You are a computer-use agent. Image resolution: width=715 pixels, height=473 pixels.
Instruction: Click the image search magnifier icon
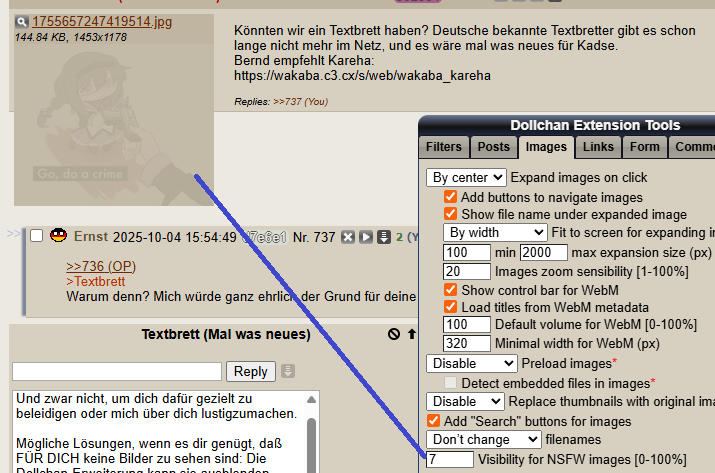(x=22, y=21)
